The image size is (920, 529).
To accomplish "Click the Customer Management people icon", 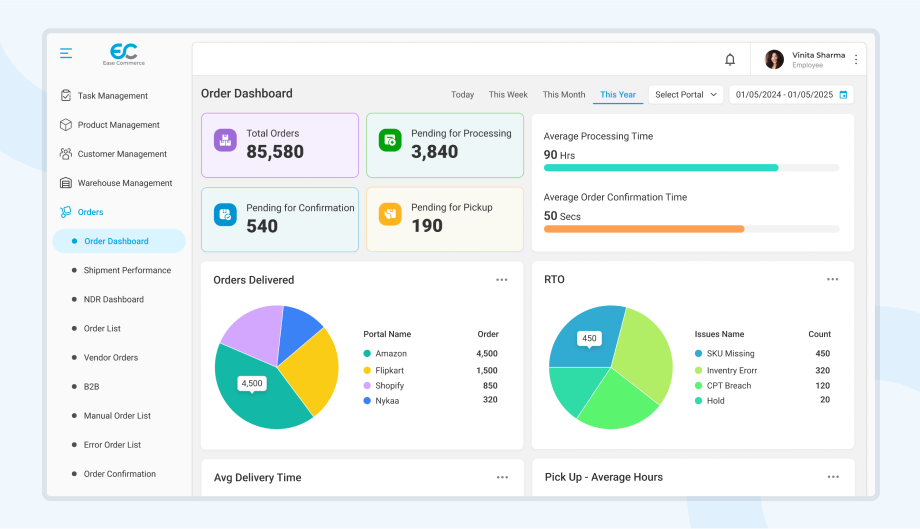I will click(x=66, y=154).
